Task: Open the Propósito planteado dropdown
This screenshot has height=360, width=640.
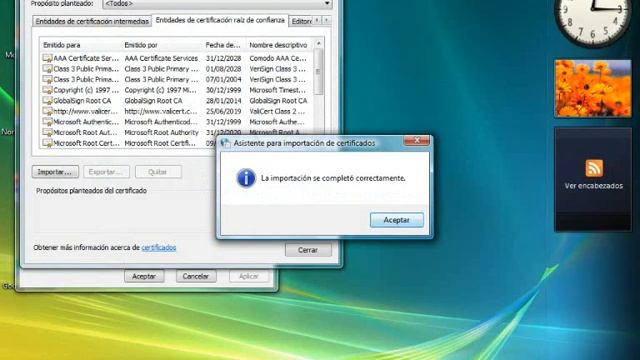Action: pyautogui.click(x=217, y=4)
